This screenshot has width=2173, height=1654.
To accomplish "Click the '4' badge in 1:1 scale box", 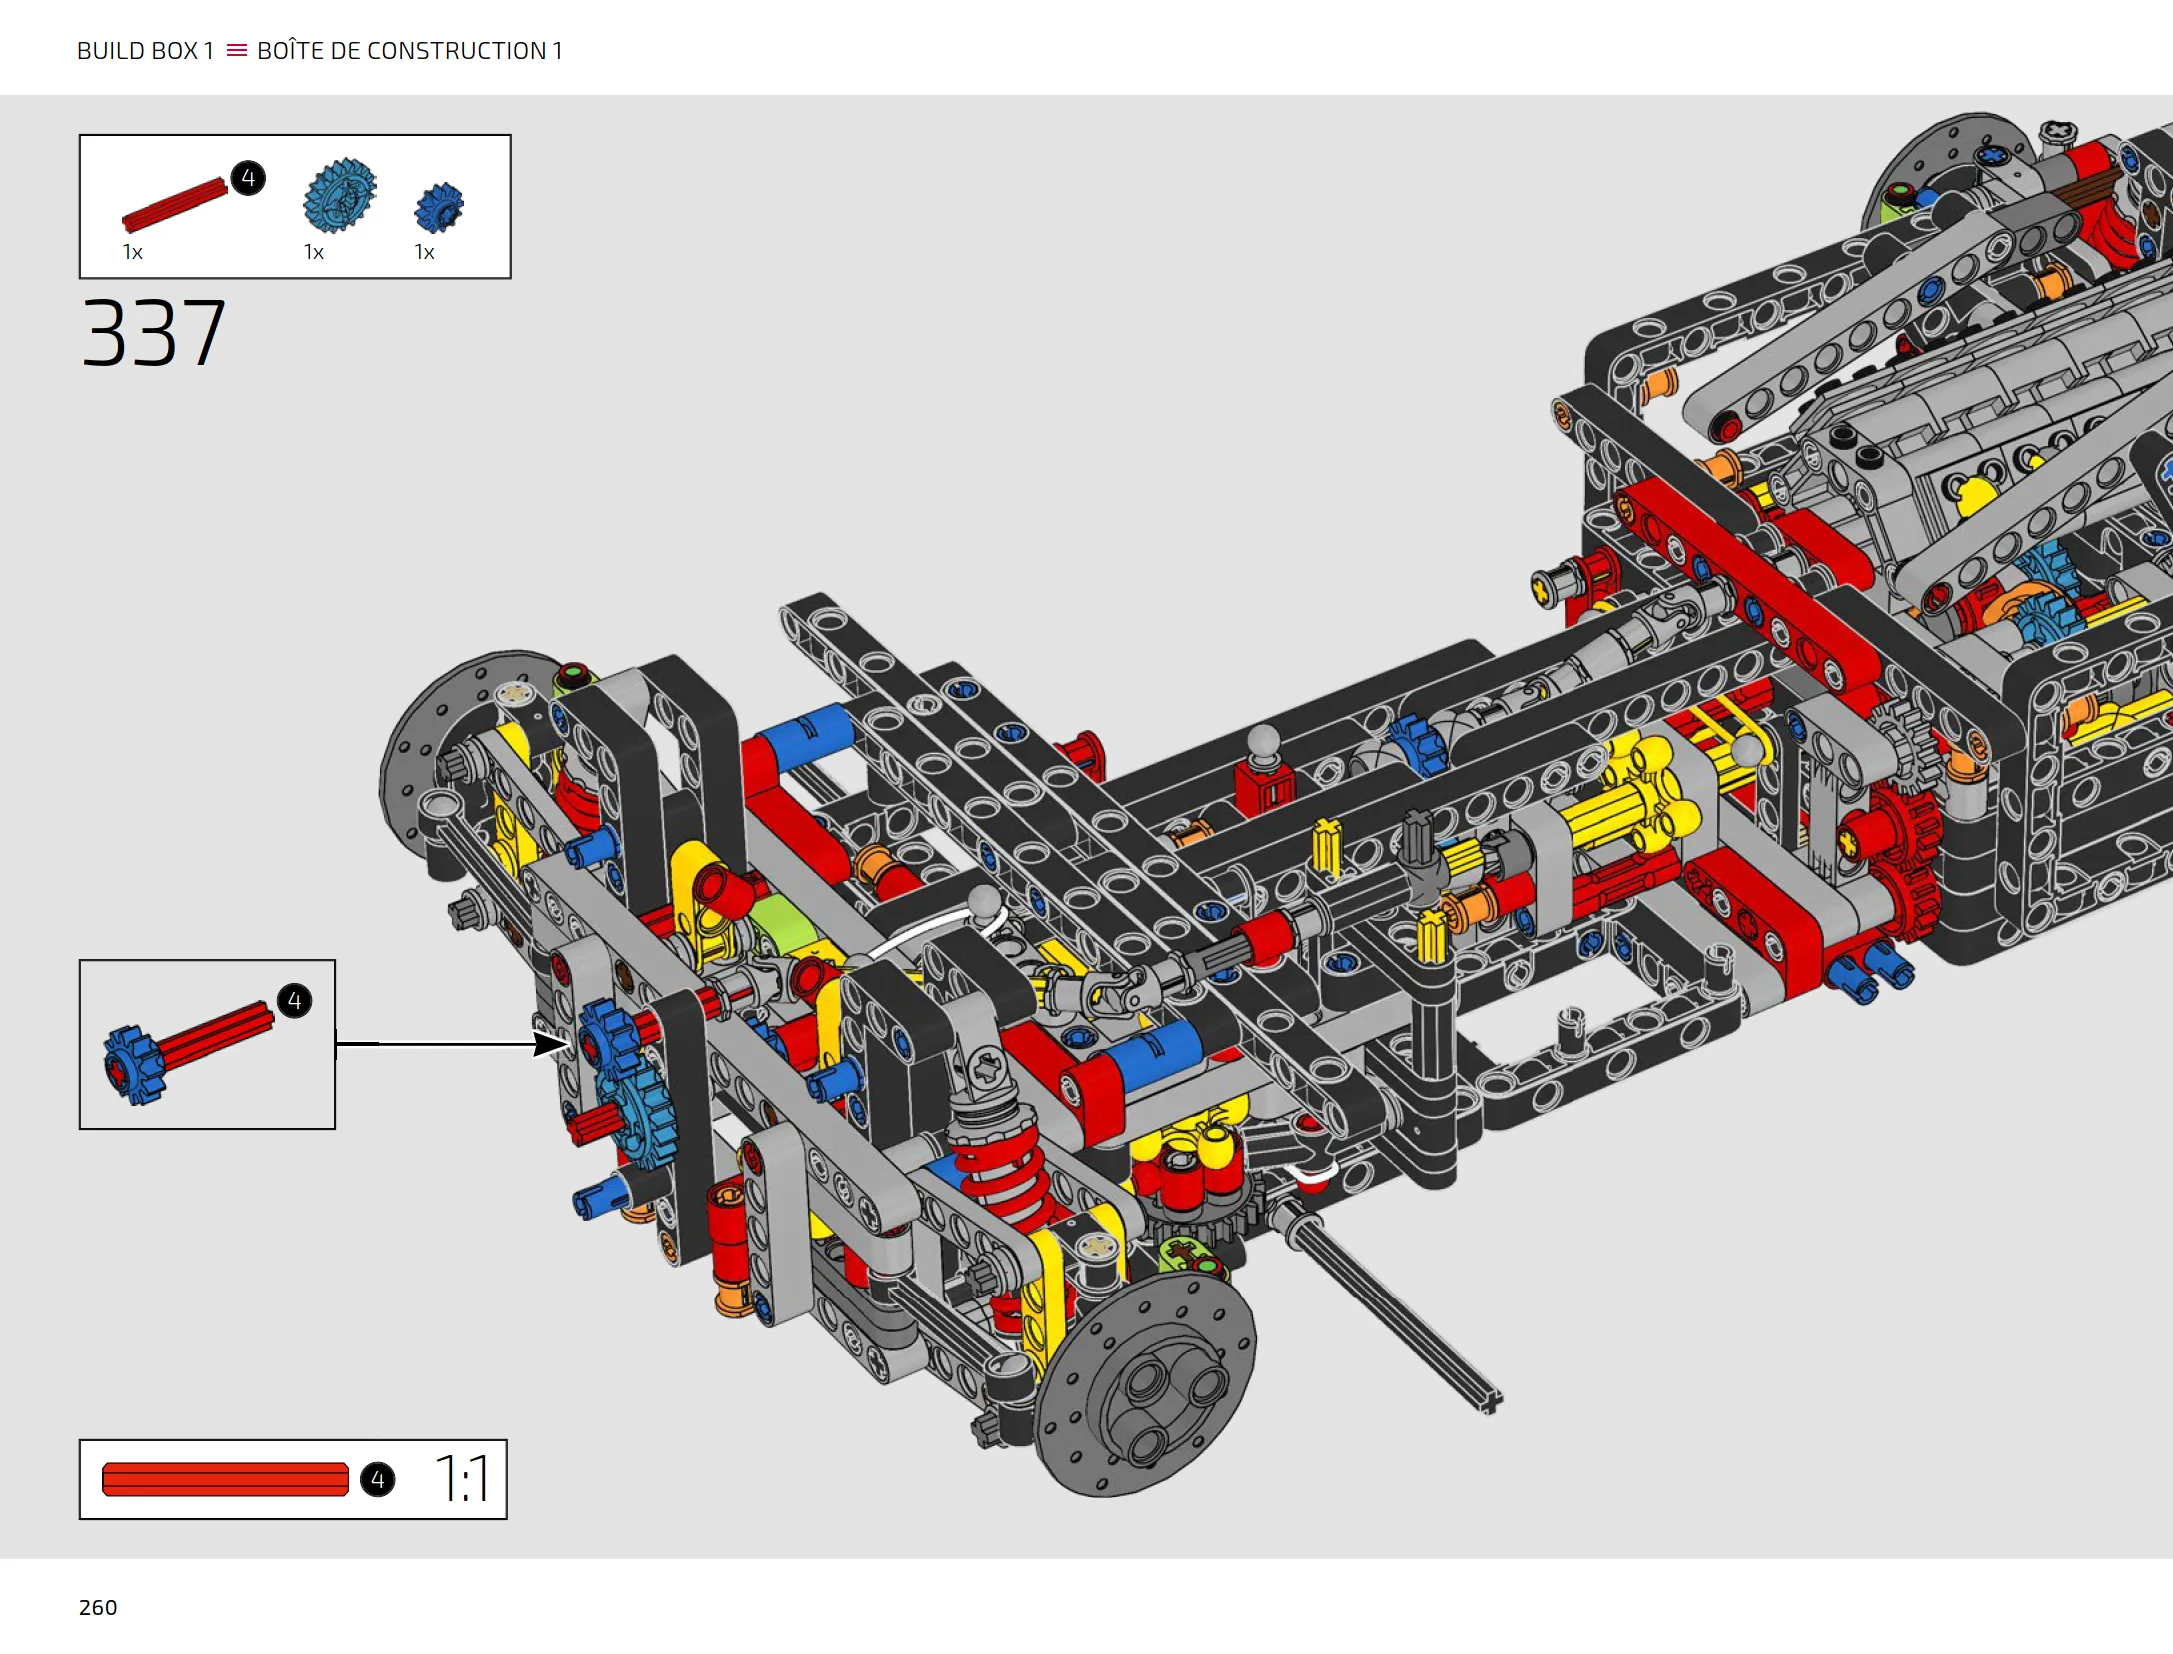I will pyautogui.click(x=378, y=1479).
